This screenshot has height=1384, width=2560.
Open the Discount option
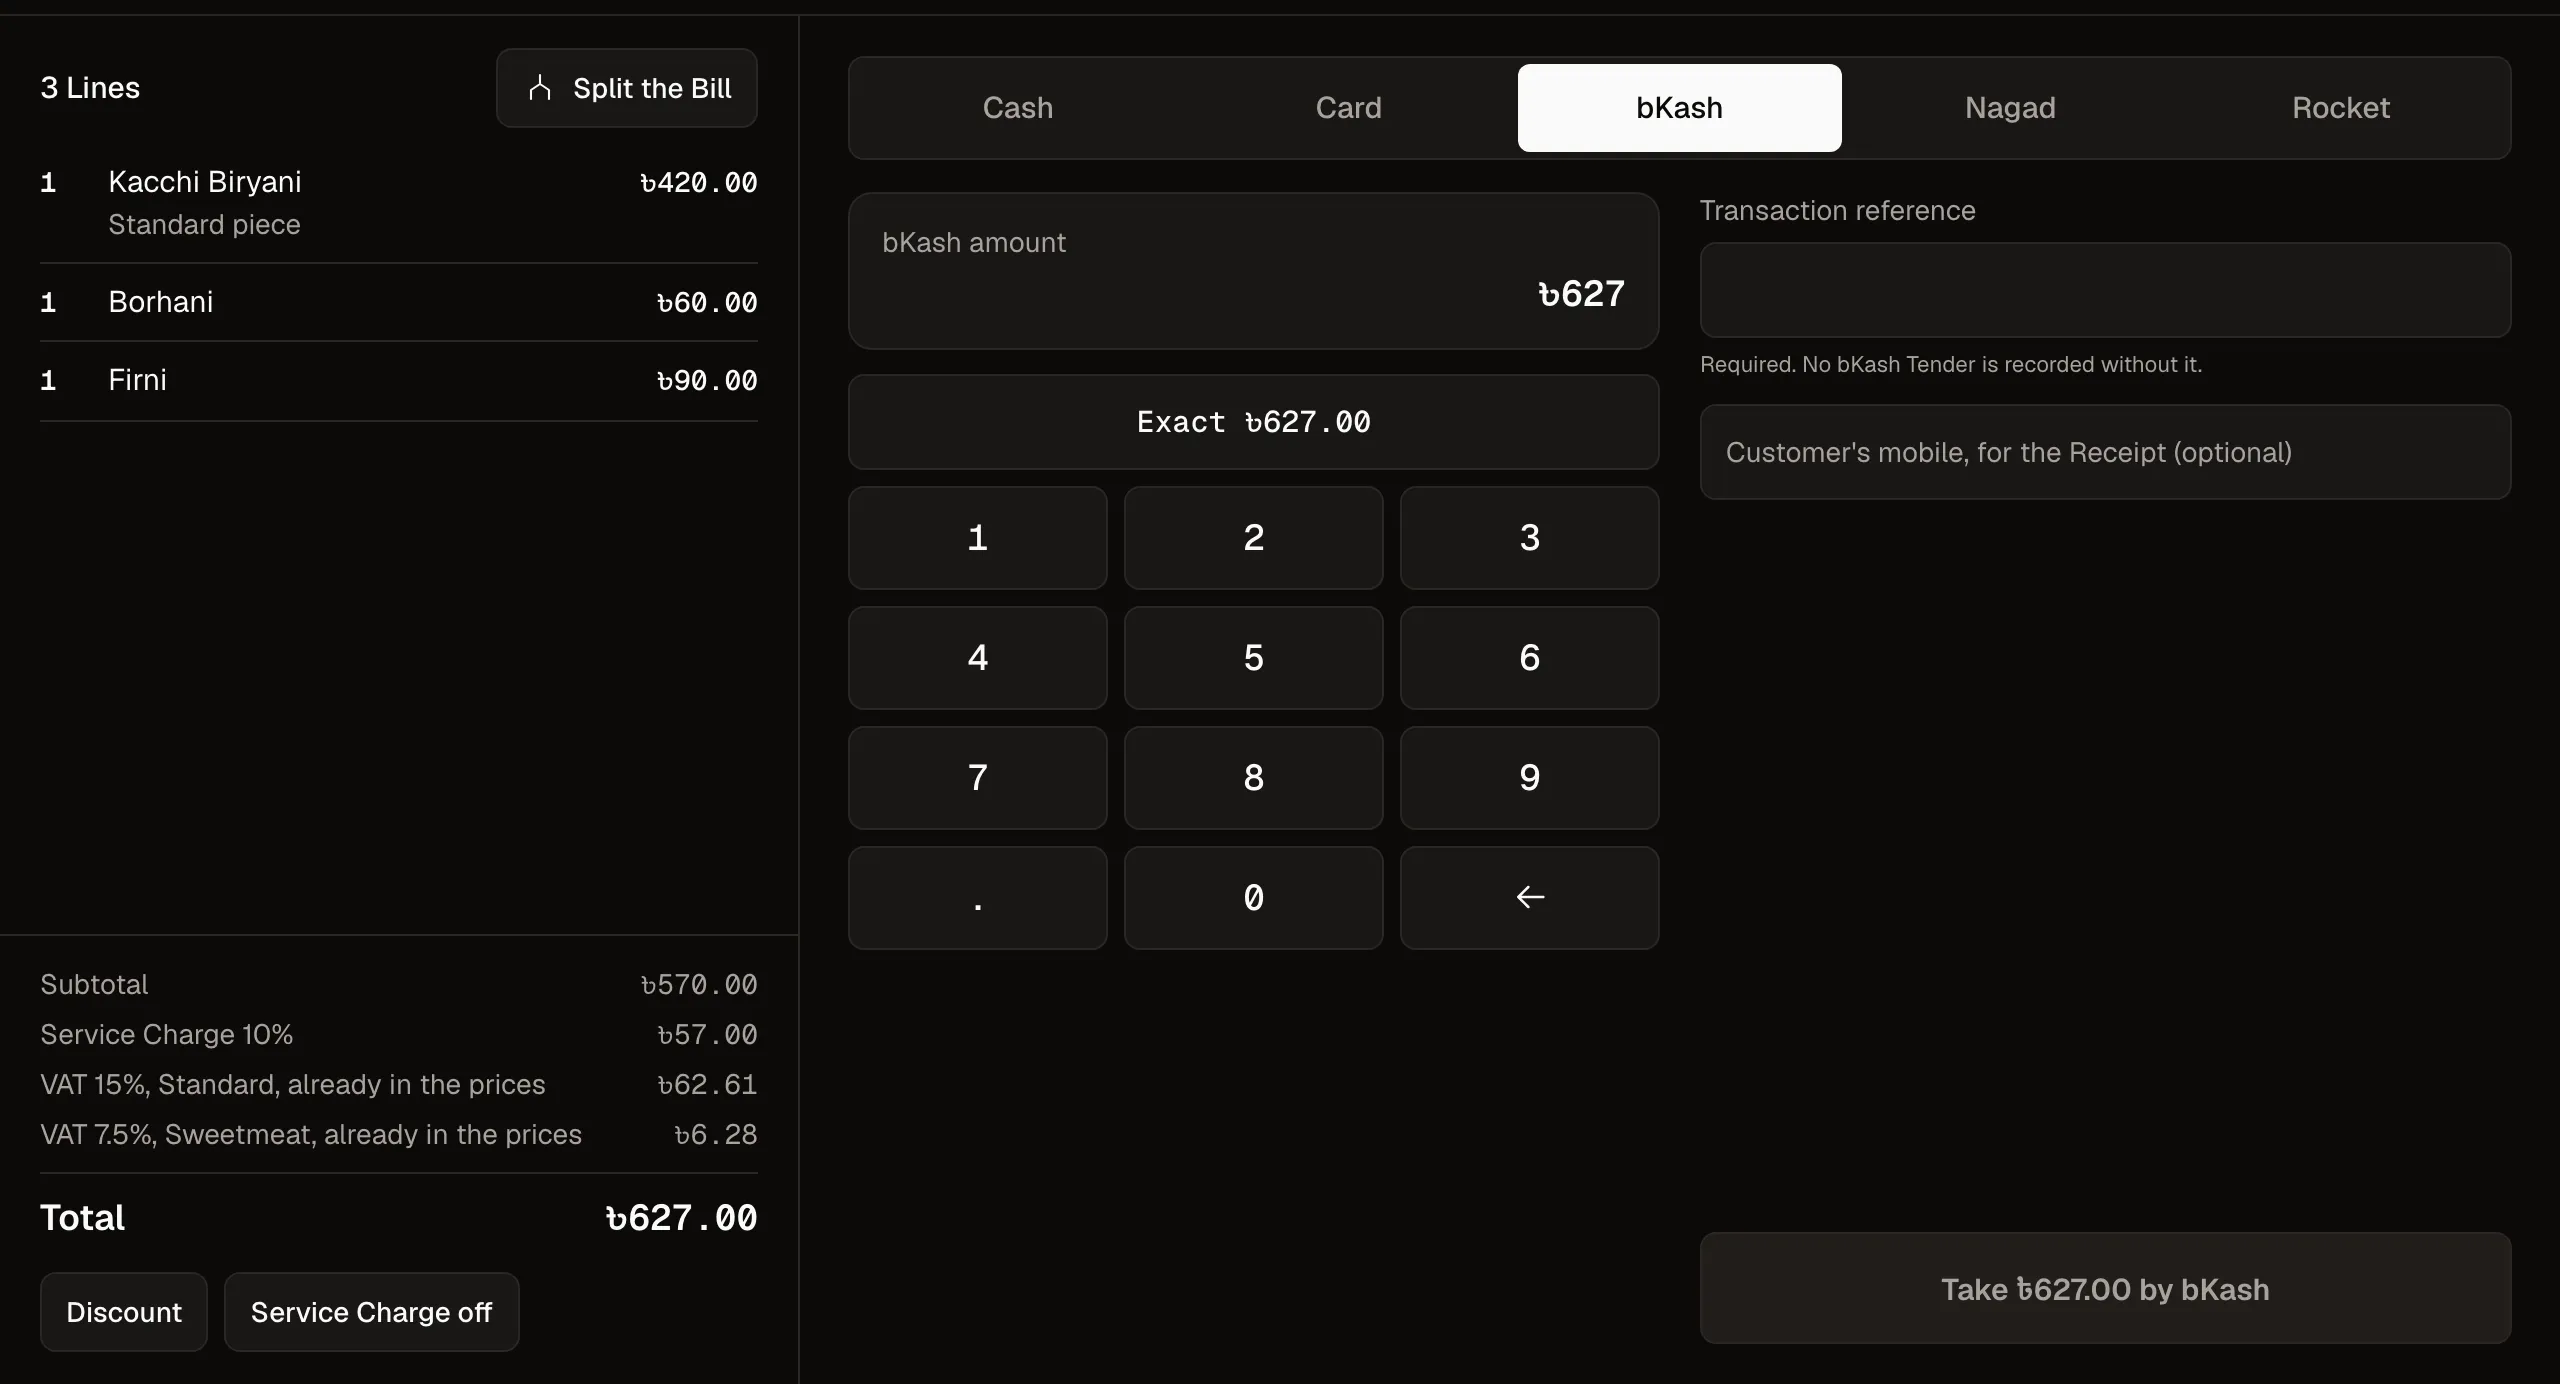click(x=124, y=1312)
